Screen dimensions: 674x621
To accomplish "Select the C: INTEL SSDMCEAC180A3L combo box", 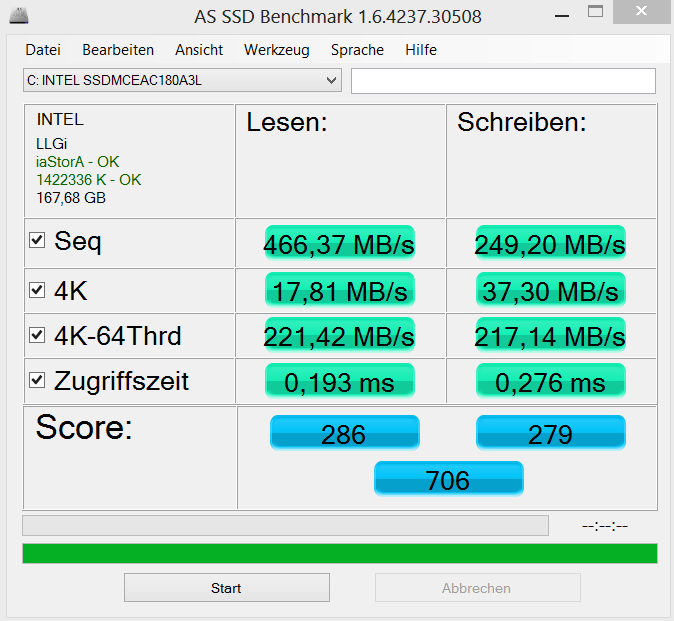I will 182,80.
